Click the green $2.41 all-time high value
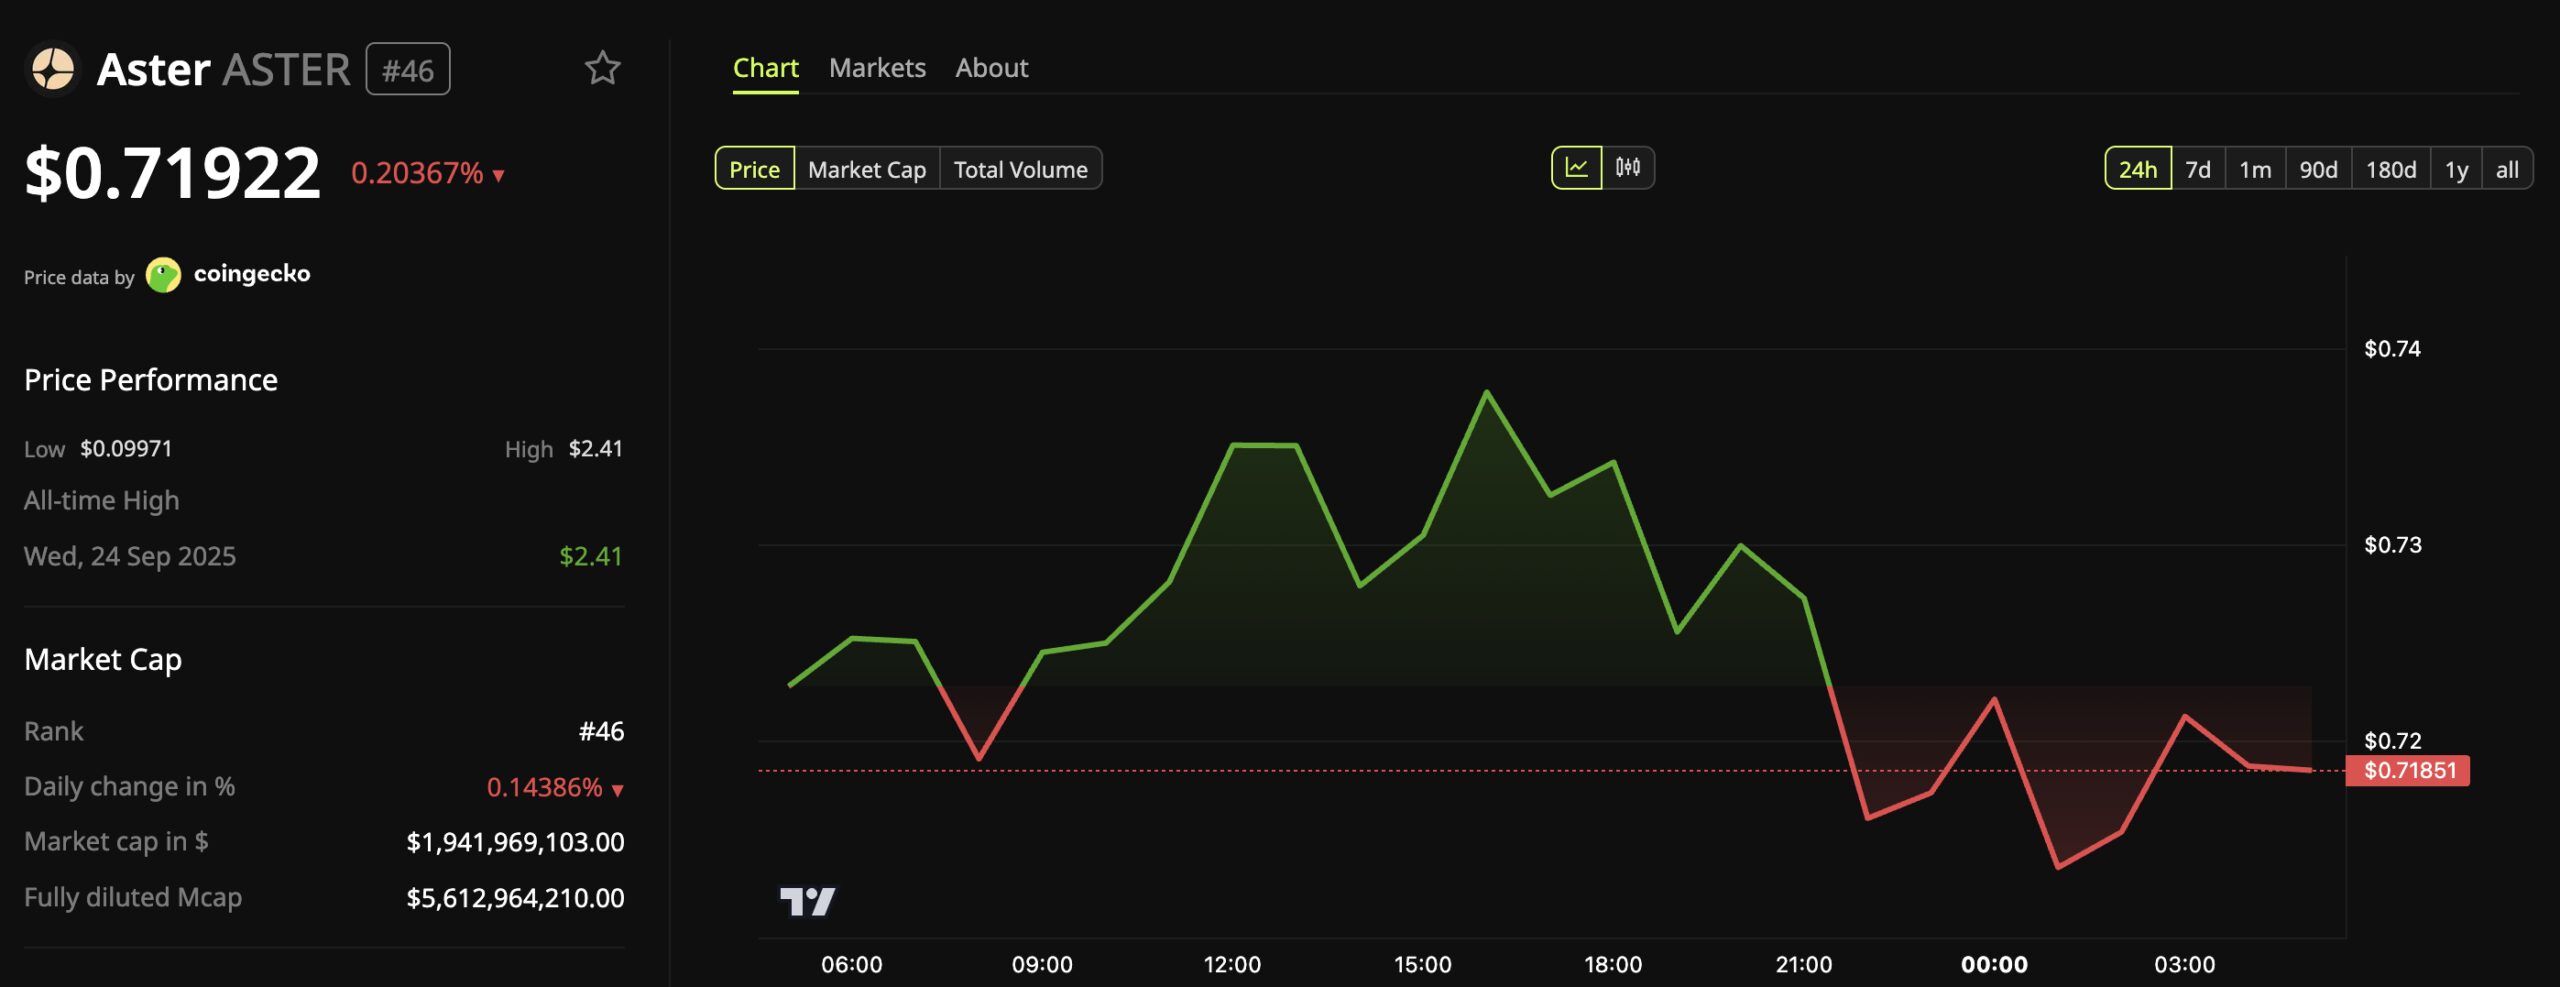Screen dimensions: 2560x987 pos(590,556)
